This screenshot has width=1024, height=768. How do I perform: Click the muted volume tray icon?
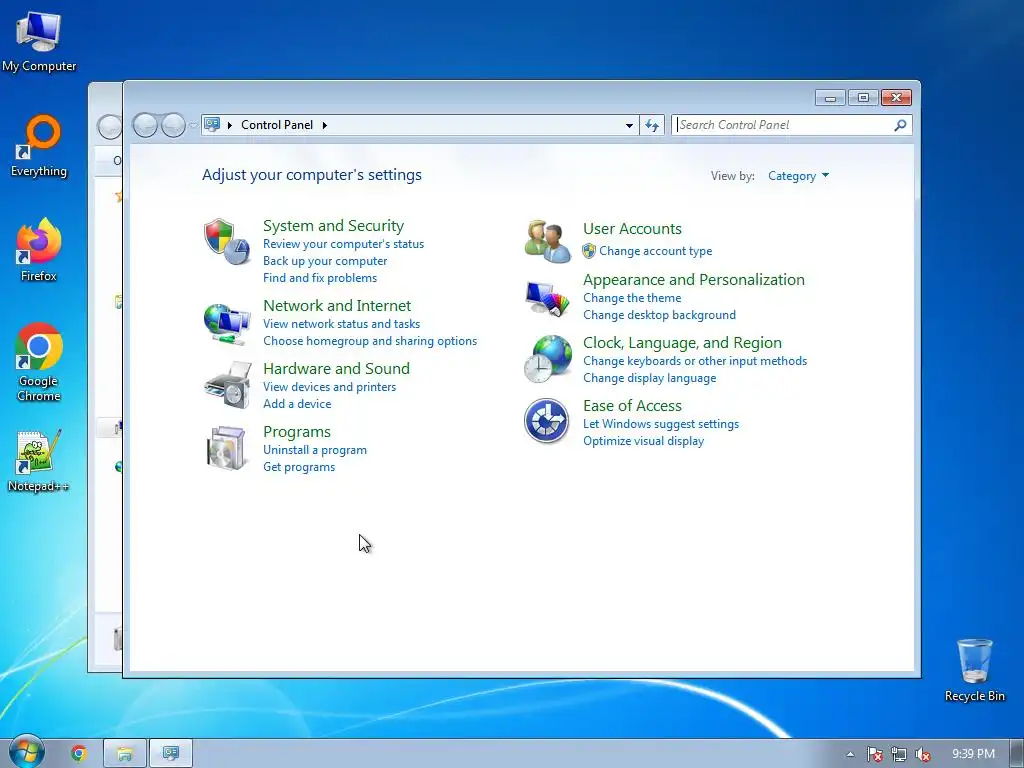coord(923,754)
